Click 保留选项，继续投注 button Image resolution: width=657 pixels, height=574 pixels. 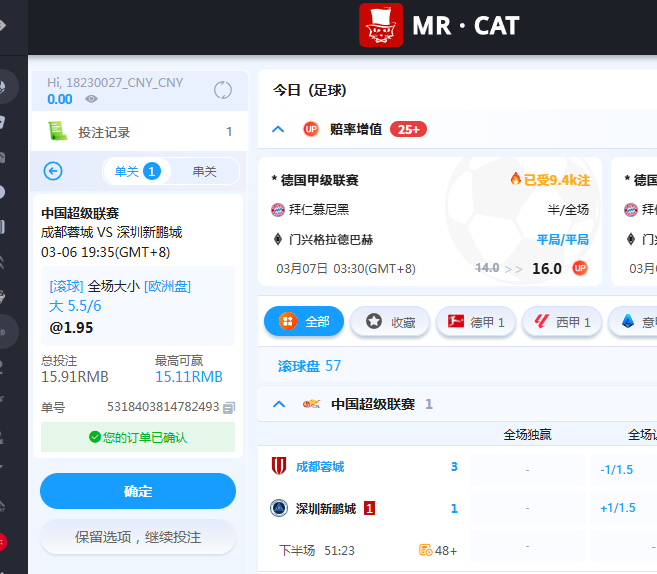coord(138,537)
